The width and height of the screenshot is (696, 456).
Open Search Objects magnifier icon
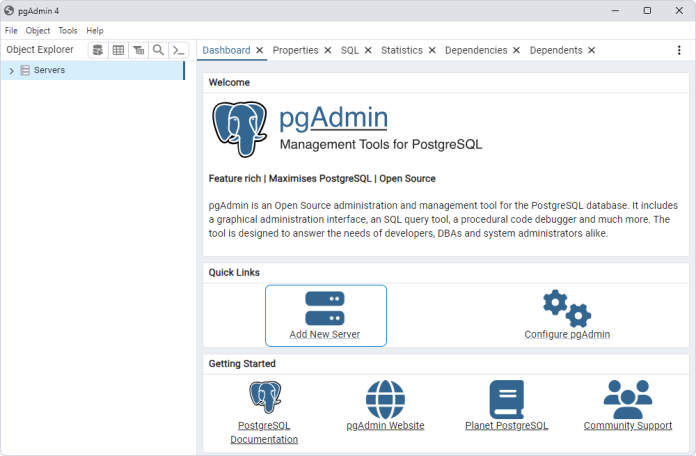[158, 50]
